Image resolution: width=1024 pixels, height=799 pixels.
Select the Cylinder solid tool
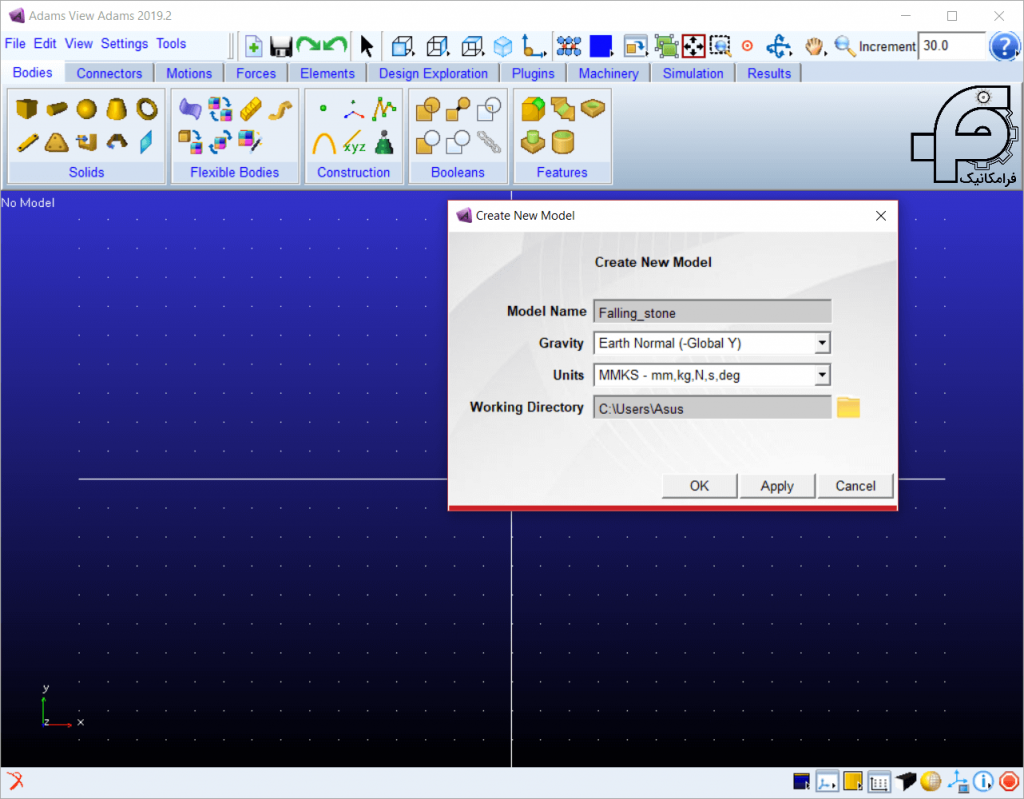(x=57, y=108)
